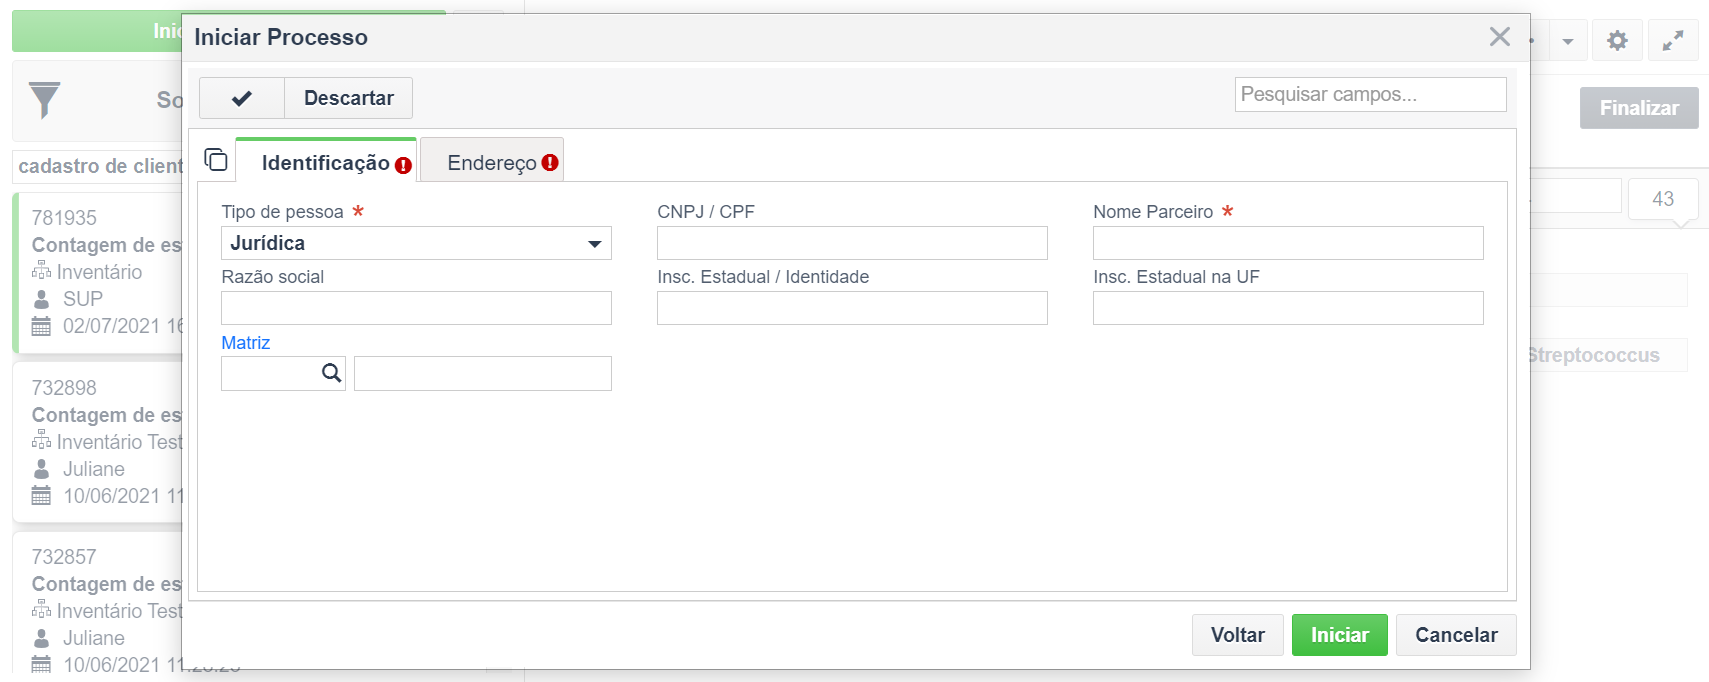Click the Voltar button
Image resolution: width=1709 pixels, height=682 pixels.
click(x=1237, y=635)
